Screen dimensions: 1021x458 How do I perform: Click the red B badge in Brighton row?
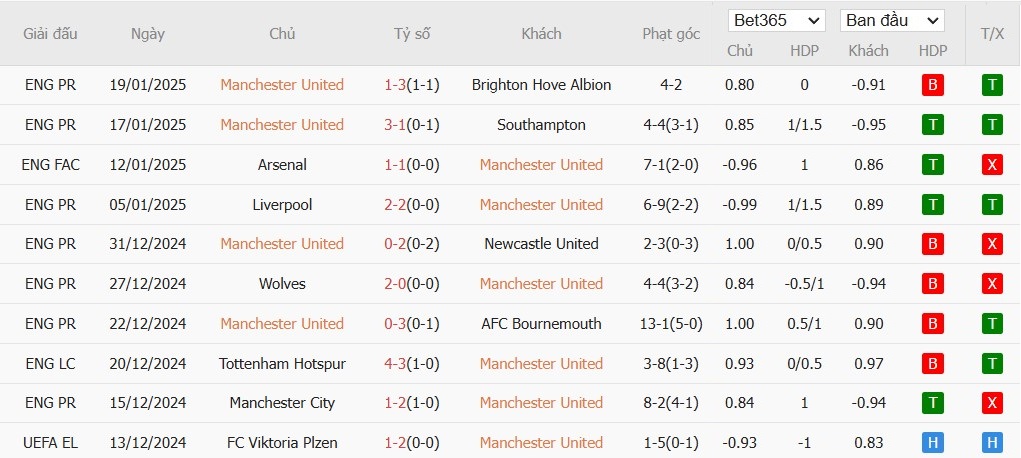click(x=932, y=85)
